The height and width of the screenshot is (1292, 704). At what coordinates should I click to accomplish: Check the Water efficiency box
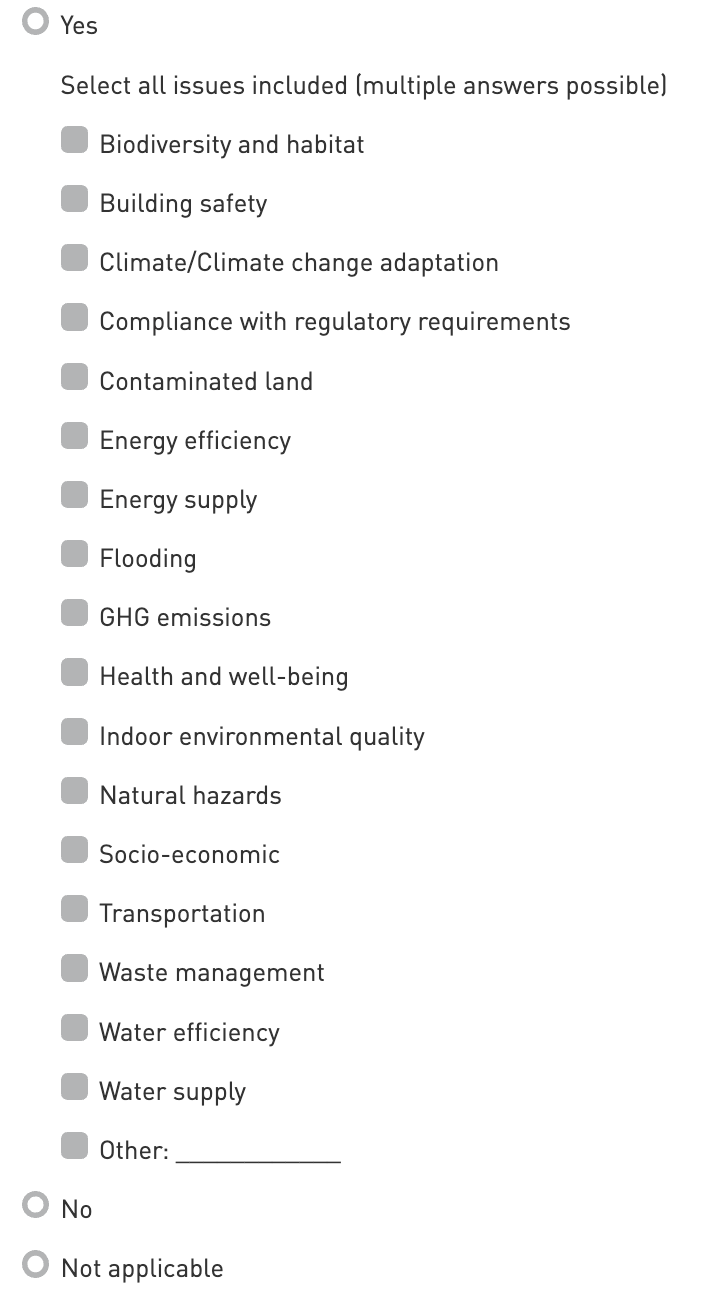pos(75,1028)
